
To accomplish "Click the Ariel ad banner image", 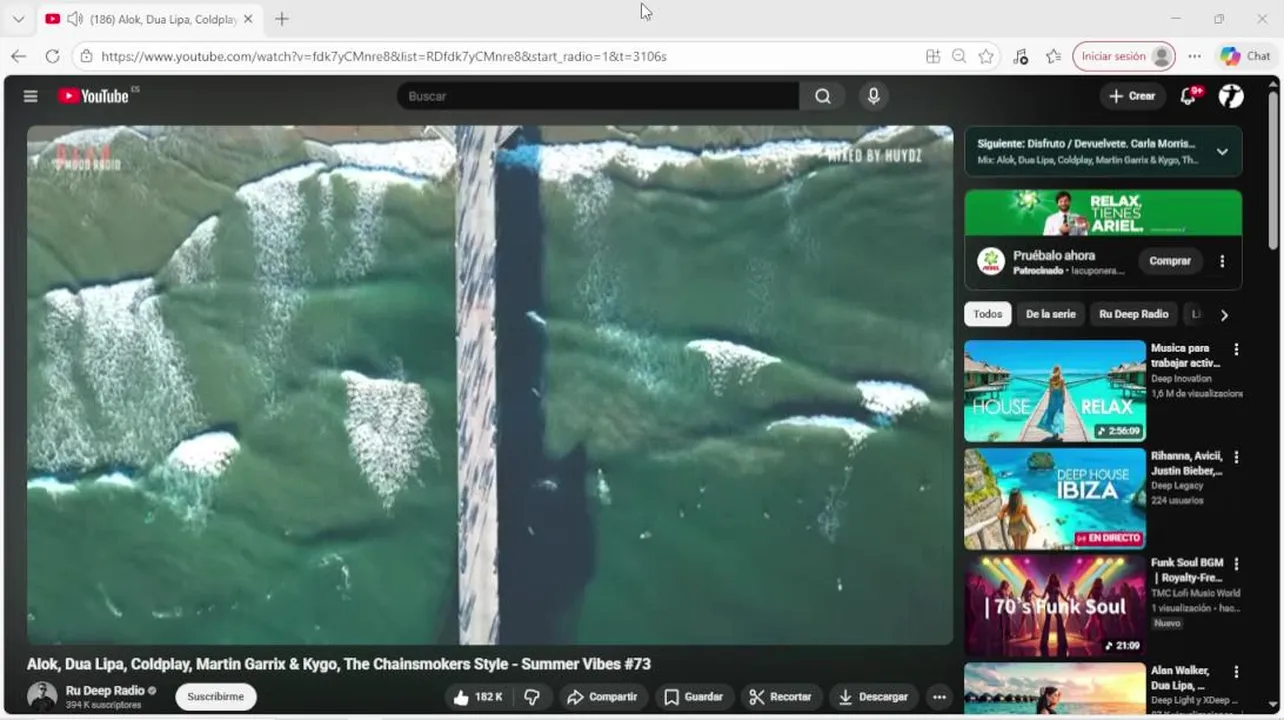I will pyautogui.click(x=1103, y=212).
